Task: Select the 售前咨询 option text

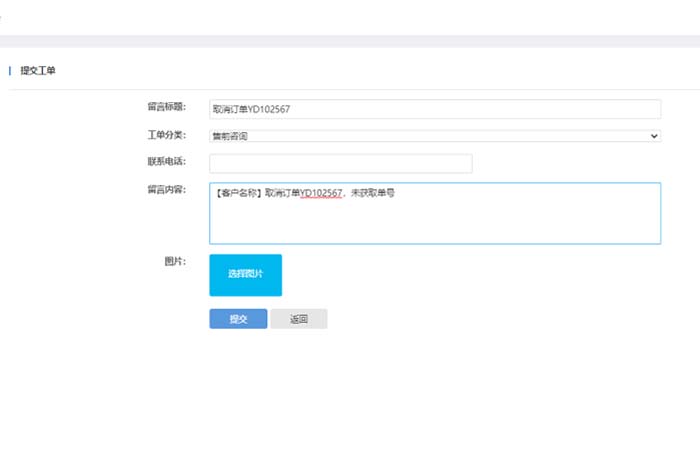Action: click(x=230, y=136)
